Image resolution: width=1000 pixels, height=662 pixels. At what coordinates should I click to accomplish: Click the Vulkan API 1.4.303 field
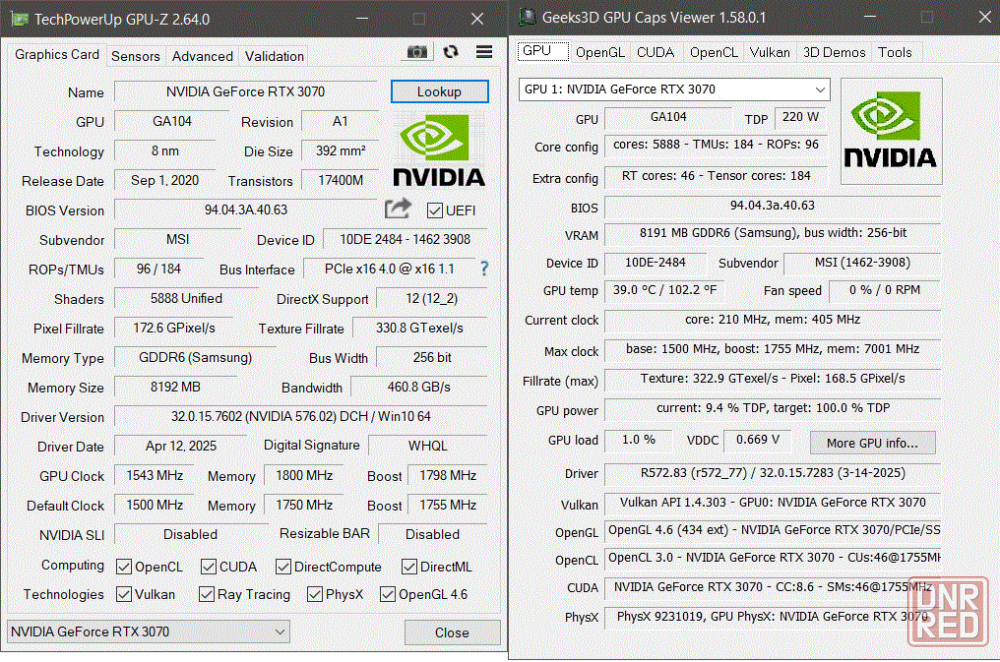pyautogui.click(x=773, y=503)
